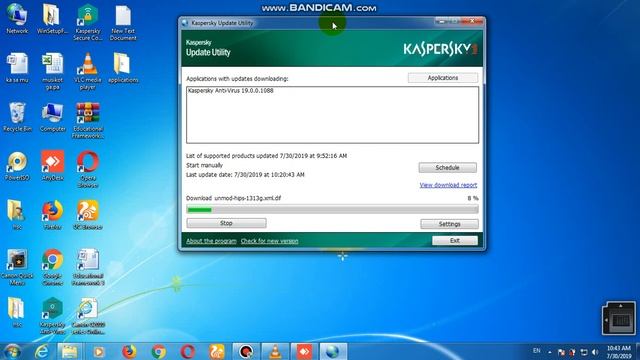
Task: Open the Network desktop icon
Action: coord(17,19)
